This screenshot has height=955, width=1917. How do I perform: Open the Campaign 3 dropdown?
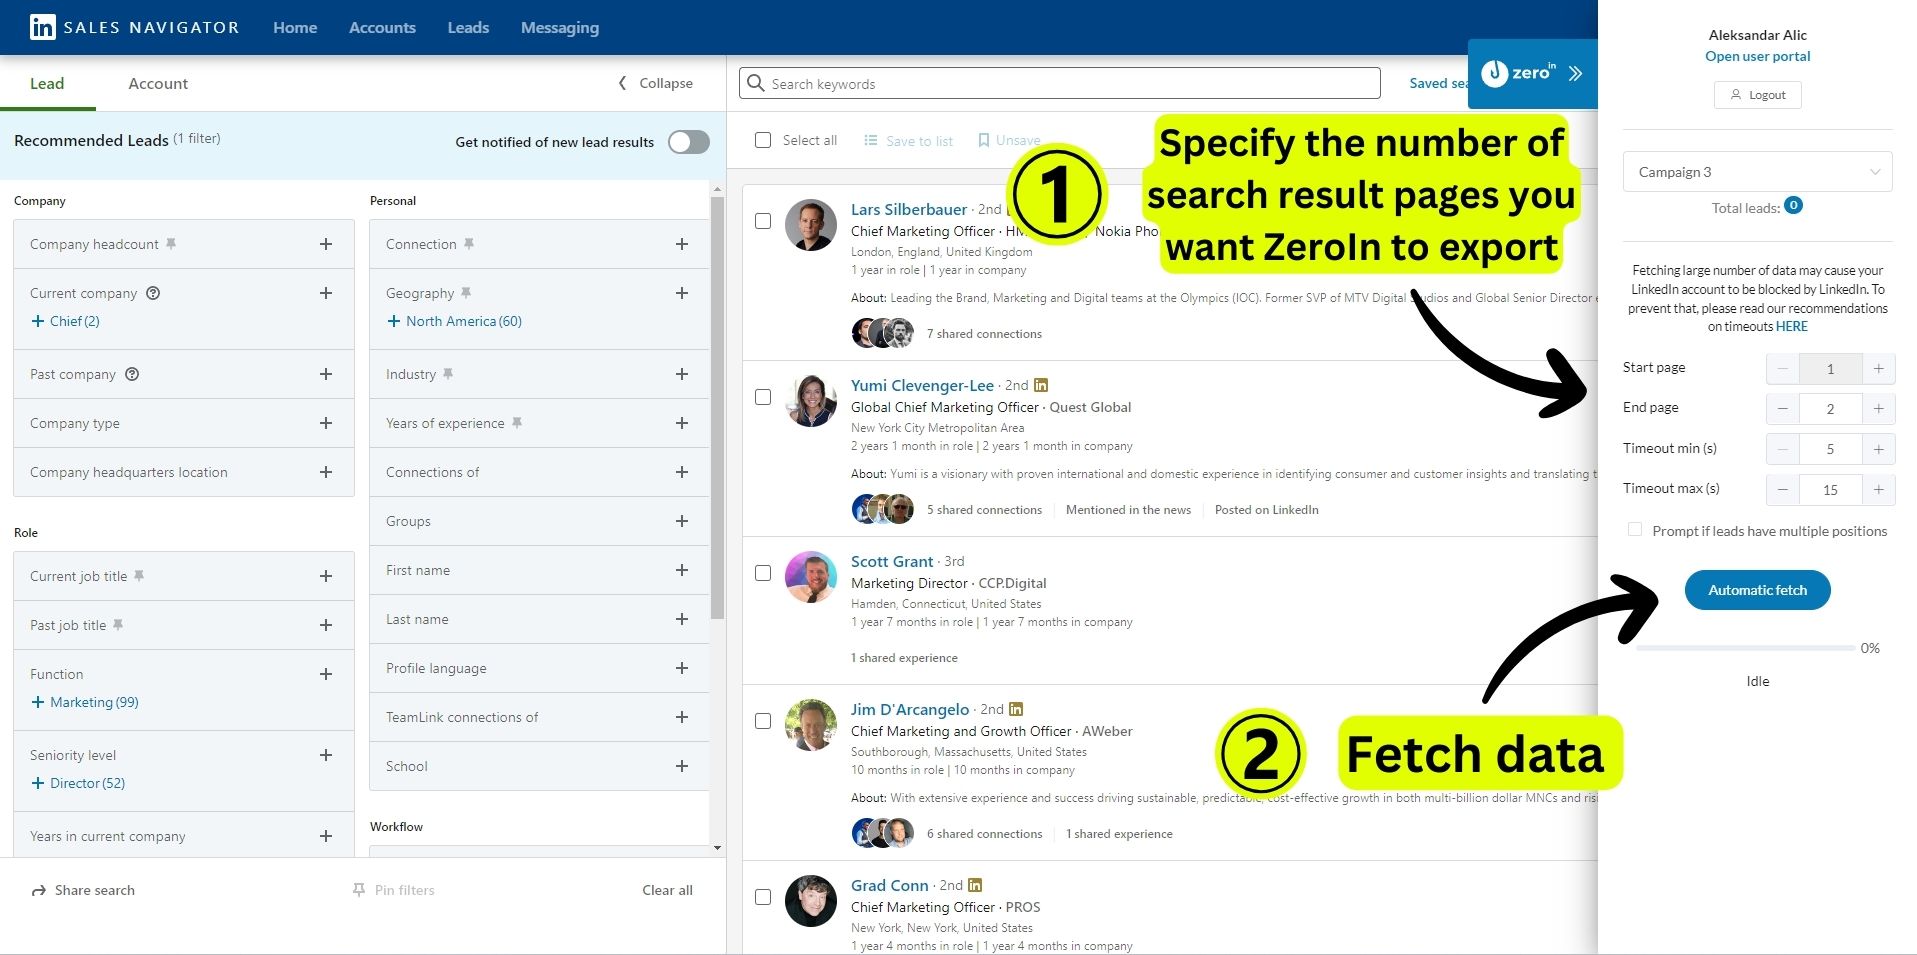tap(1758, 172)
